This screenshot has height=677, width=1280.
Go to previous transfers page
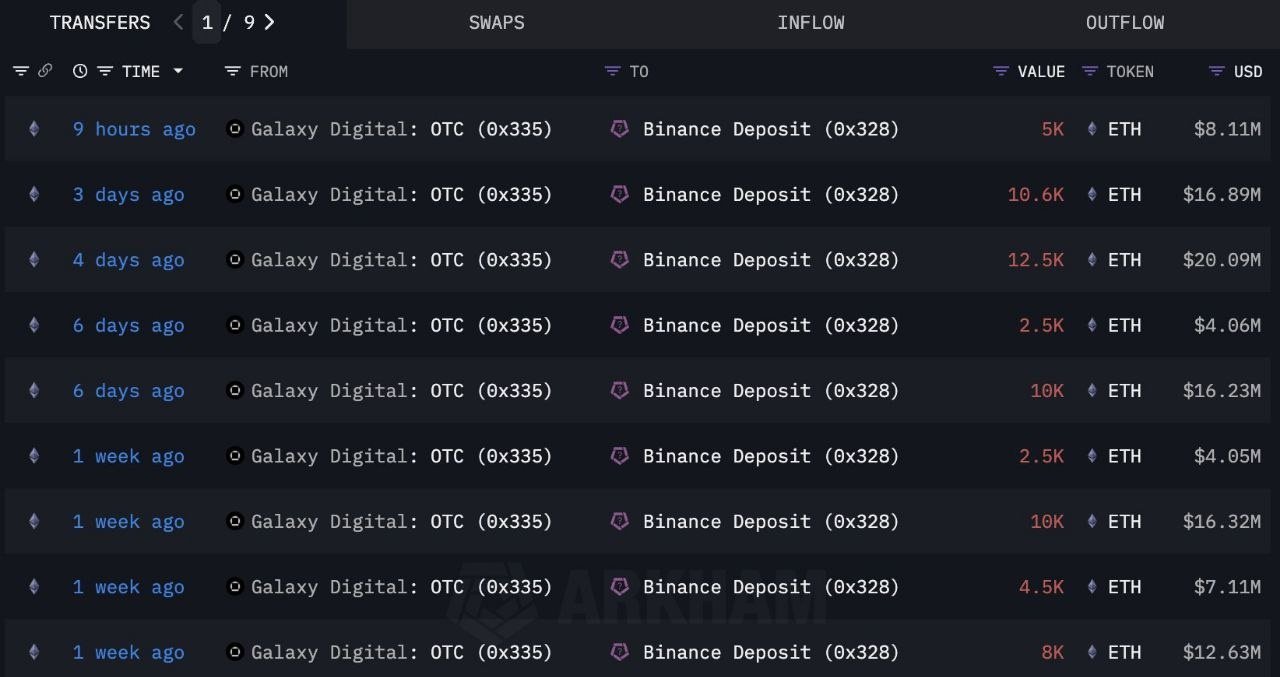[178, 22]
